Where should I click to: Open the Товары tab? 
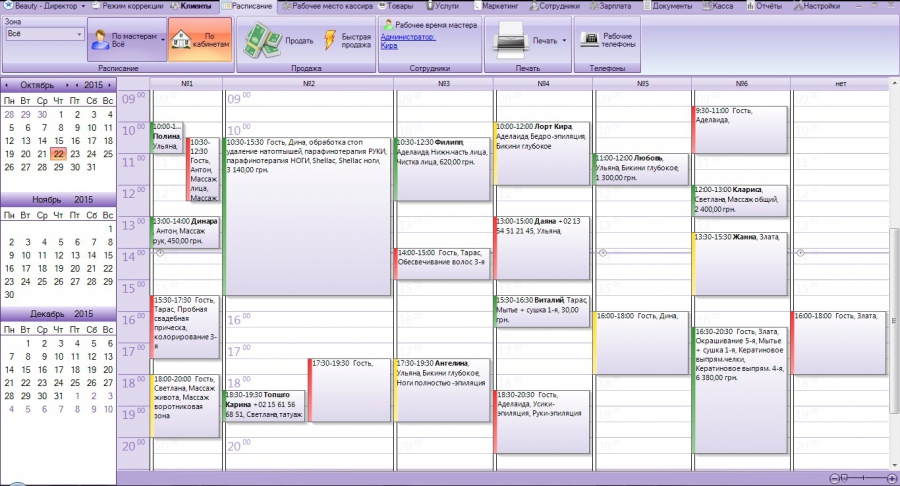396,6
